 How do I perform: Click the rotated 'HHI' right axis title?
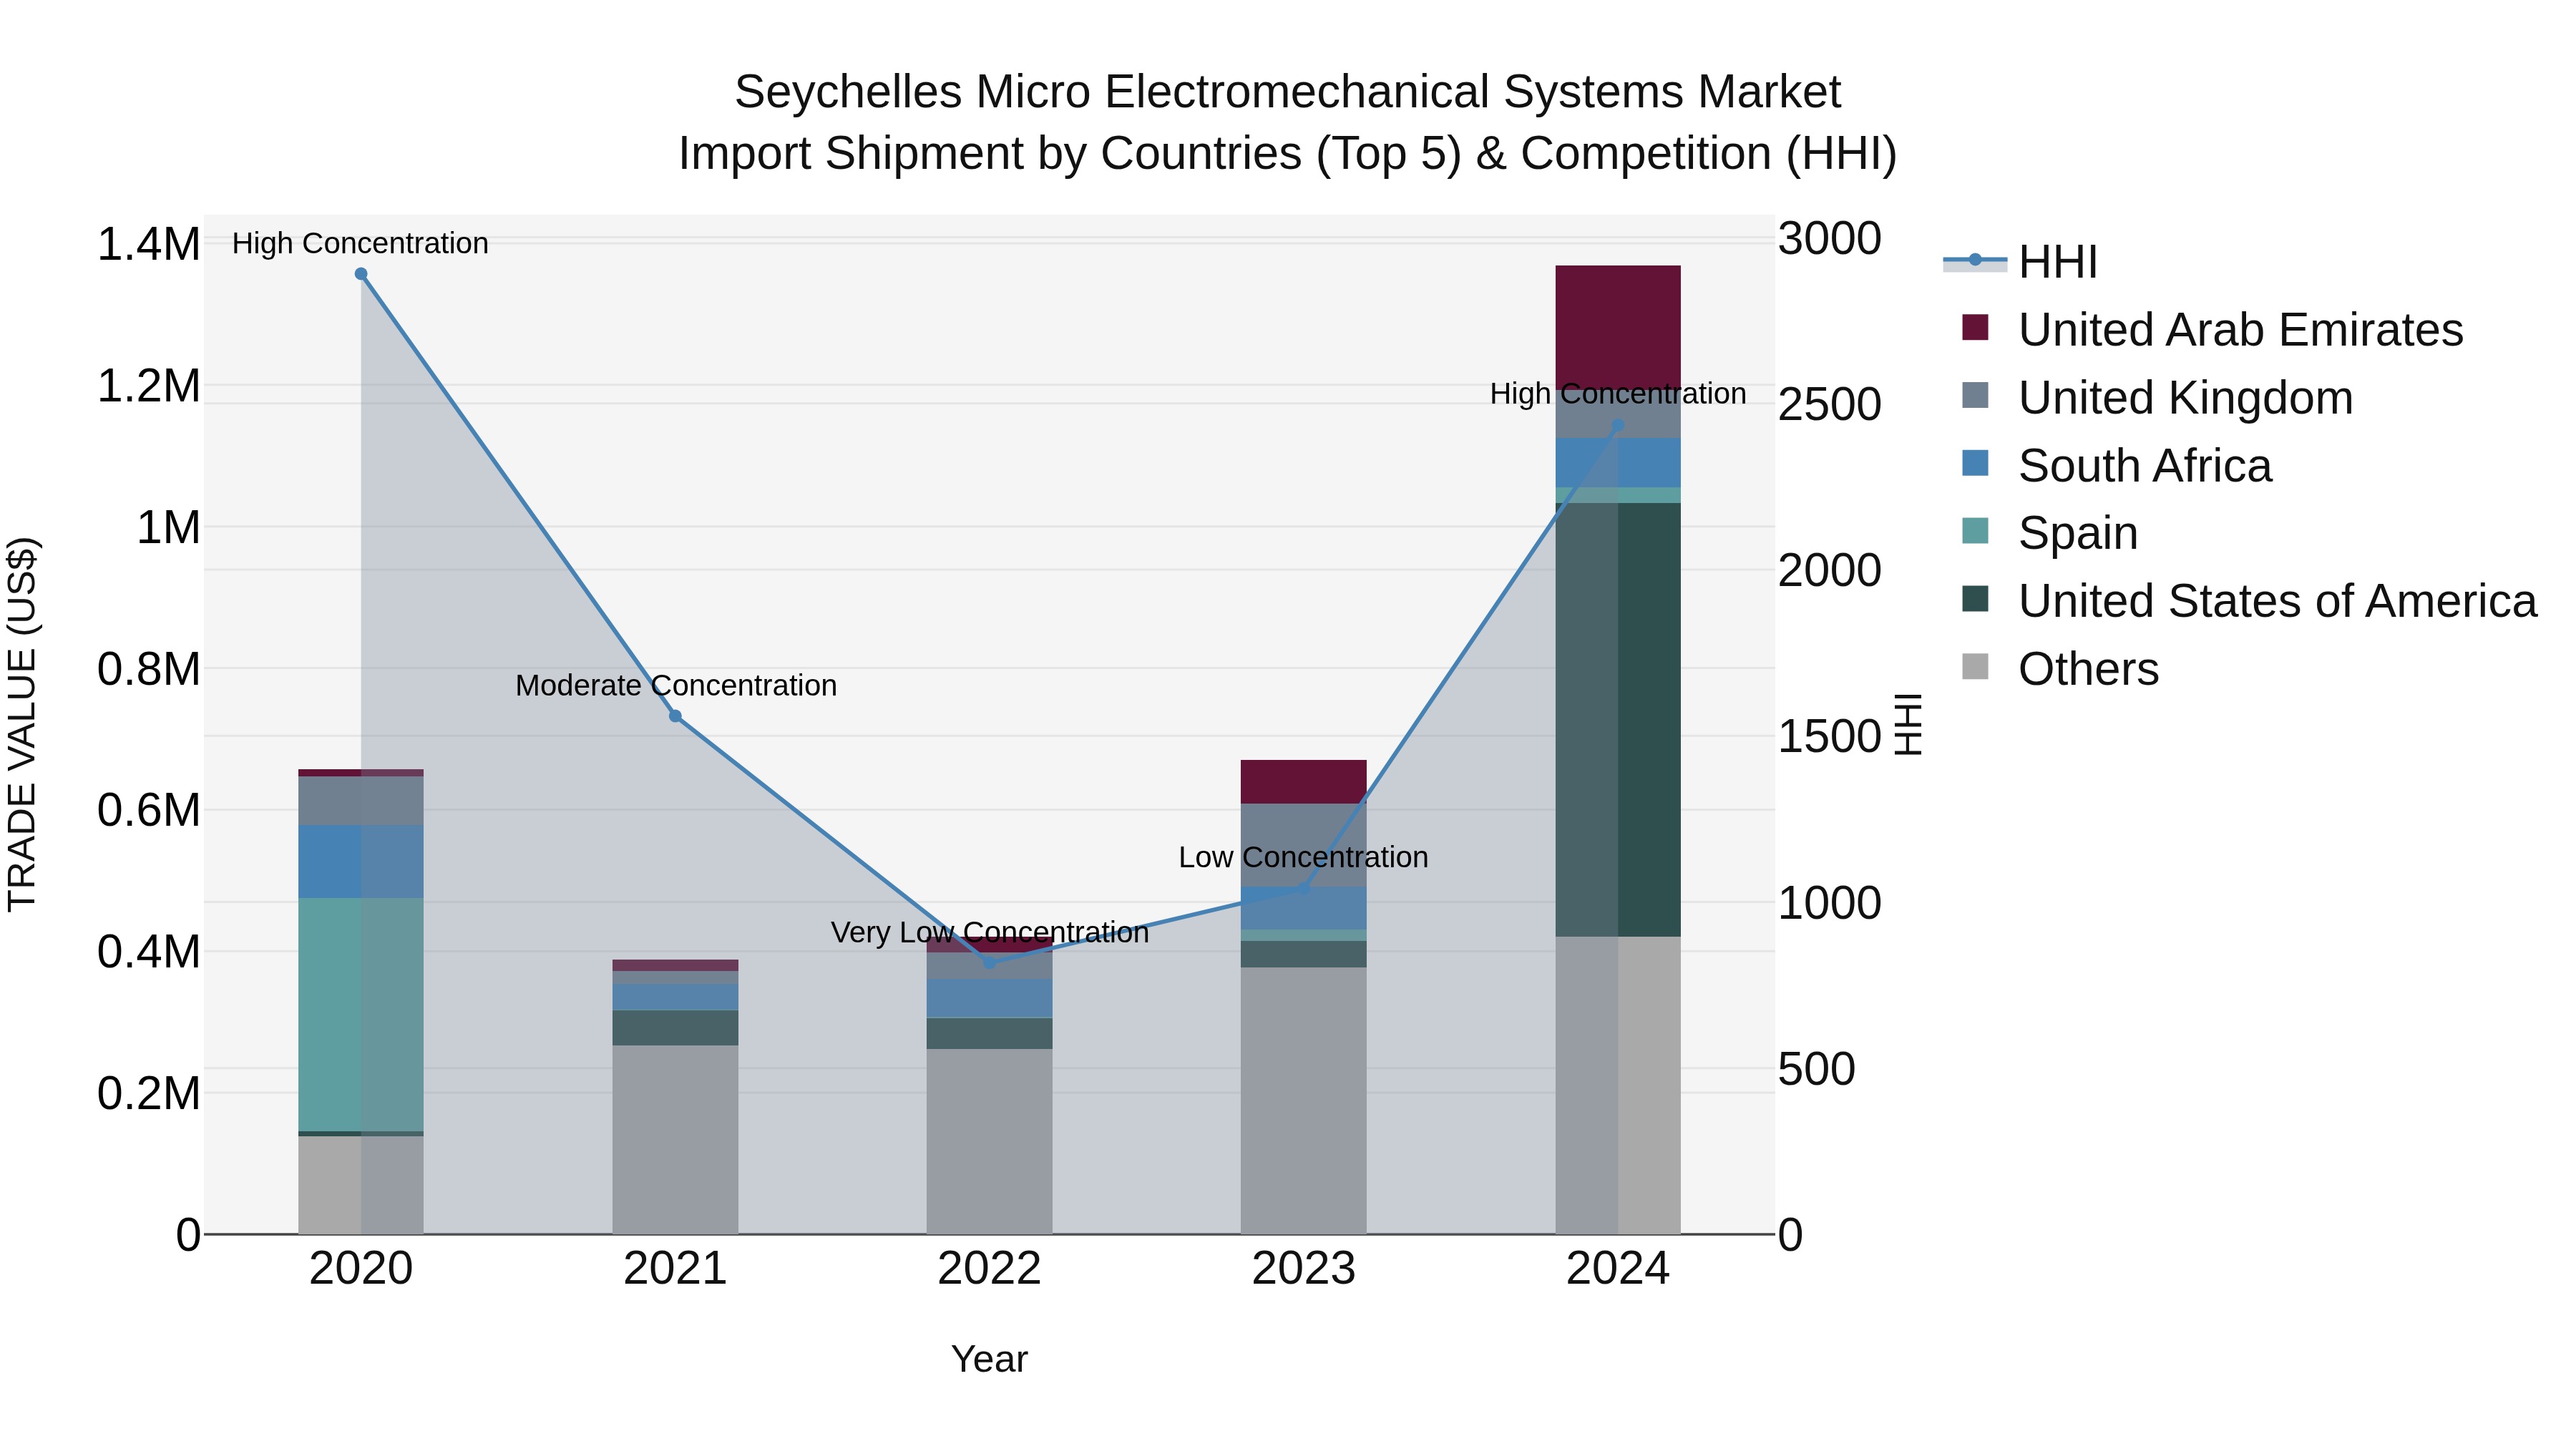(1909, 724)
